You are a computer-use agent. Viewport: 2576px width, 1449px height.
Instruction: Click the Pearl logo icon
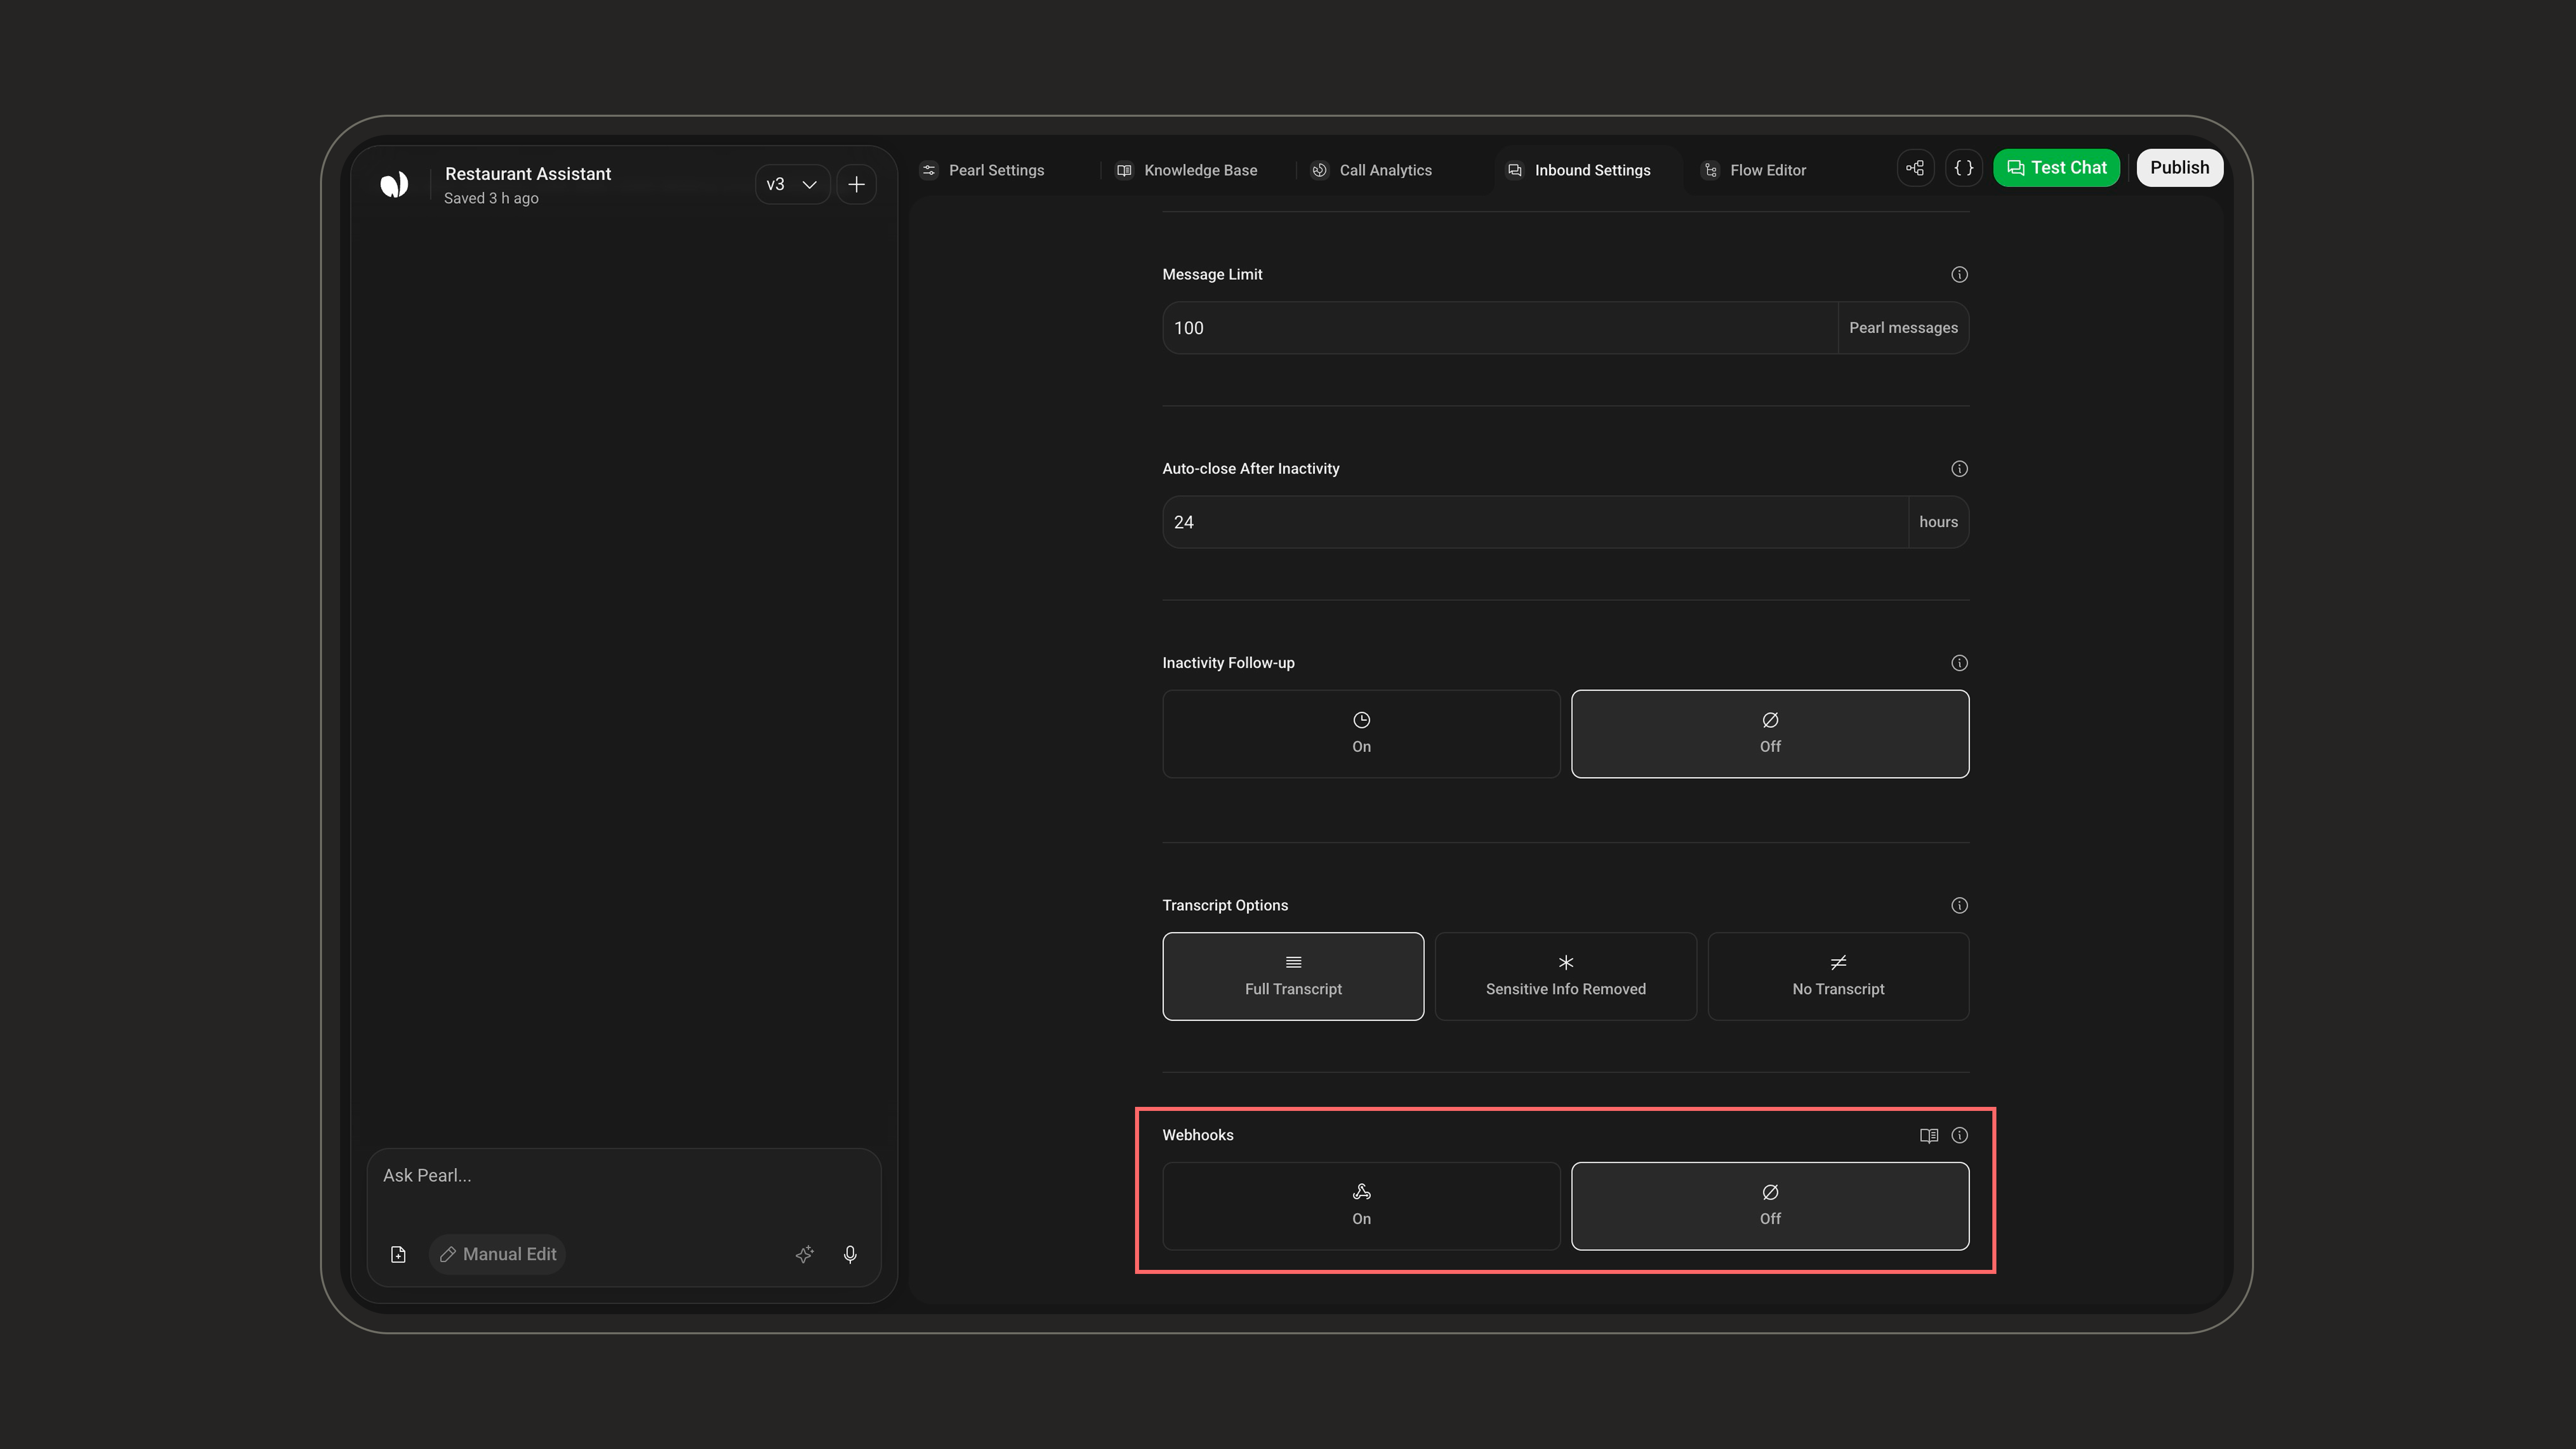[394, 184]
